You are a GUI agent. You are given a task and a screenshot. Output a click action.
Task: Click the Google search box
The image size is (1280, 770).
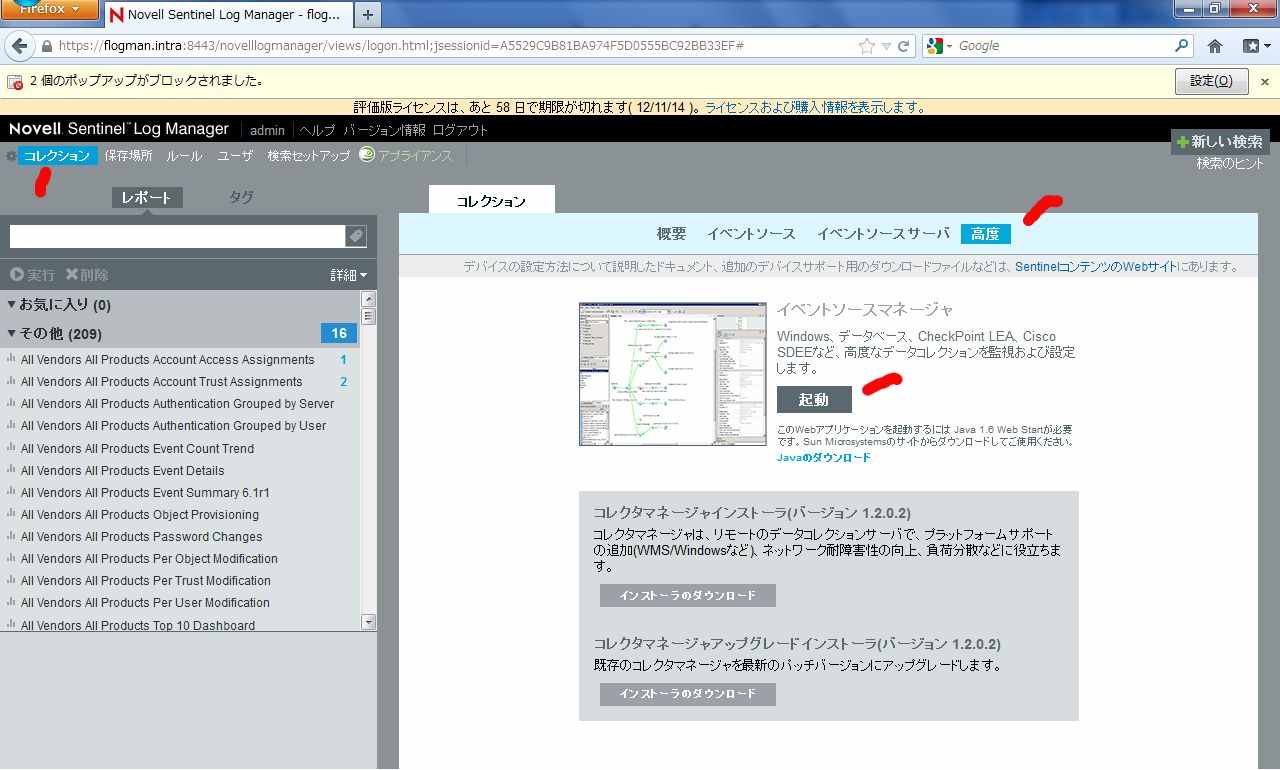[x=1063, y=46]
